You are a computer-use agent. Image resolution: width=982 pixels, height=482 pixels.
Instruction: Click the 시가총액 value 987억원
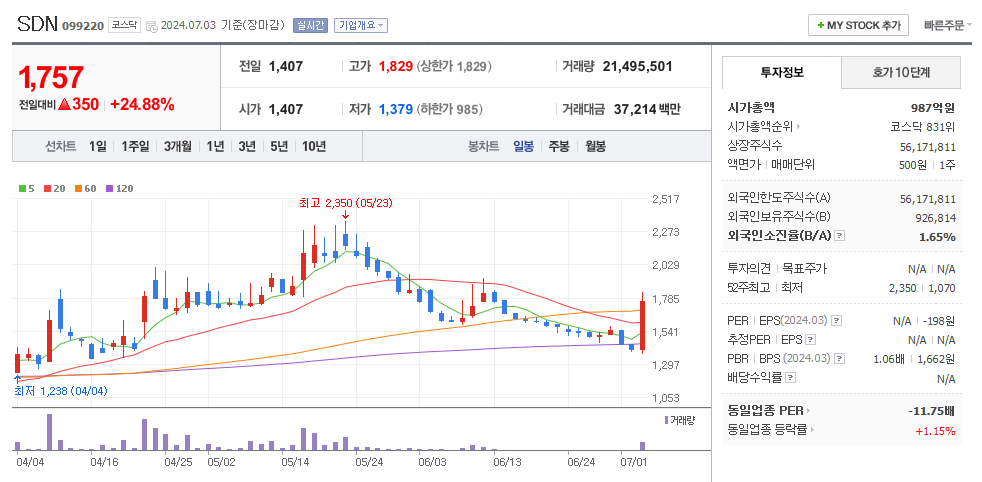coord(933,108)
